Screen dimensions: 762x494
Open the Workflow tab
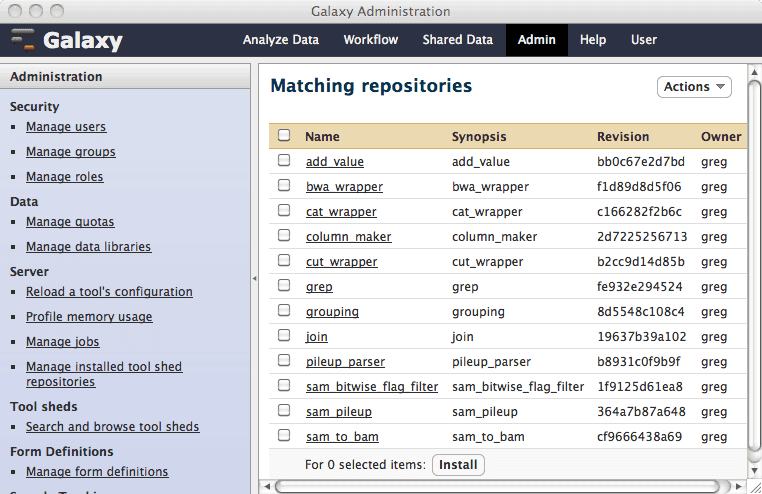coord(370,40)
